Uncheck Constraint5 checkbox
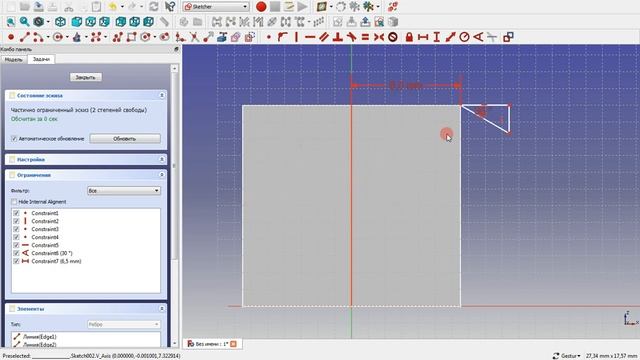Screen dimensions: 640x360 click(x=16, y=245)
